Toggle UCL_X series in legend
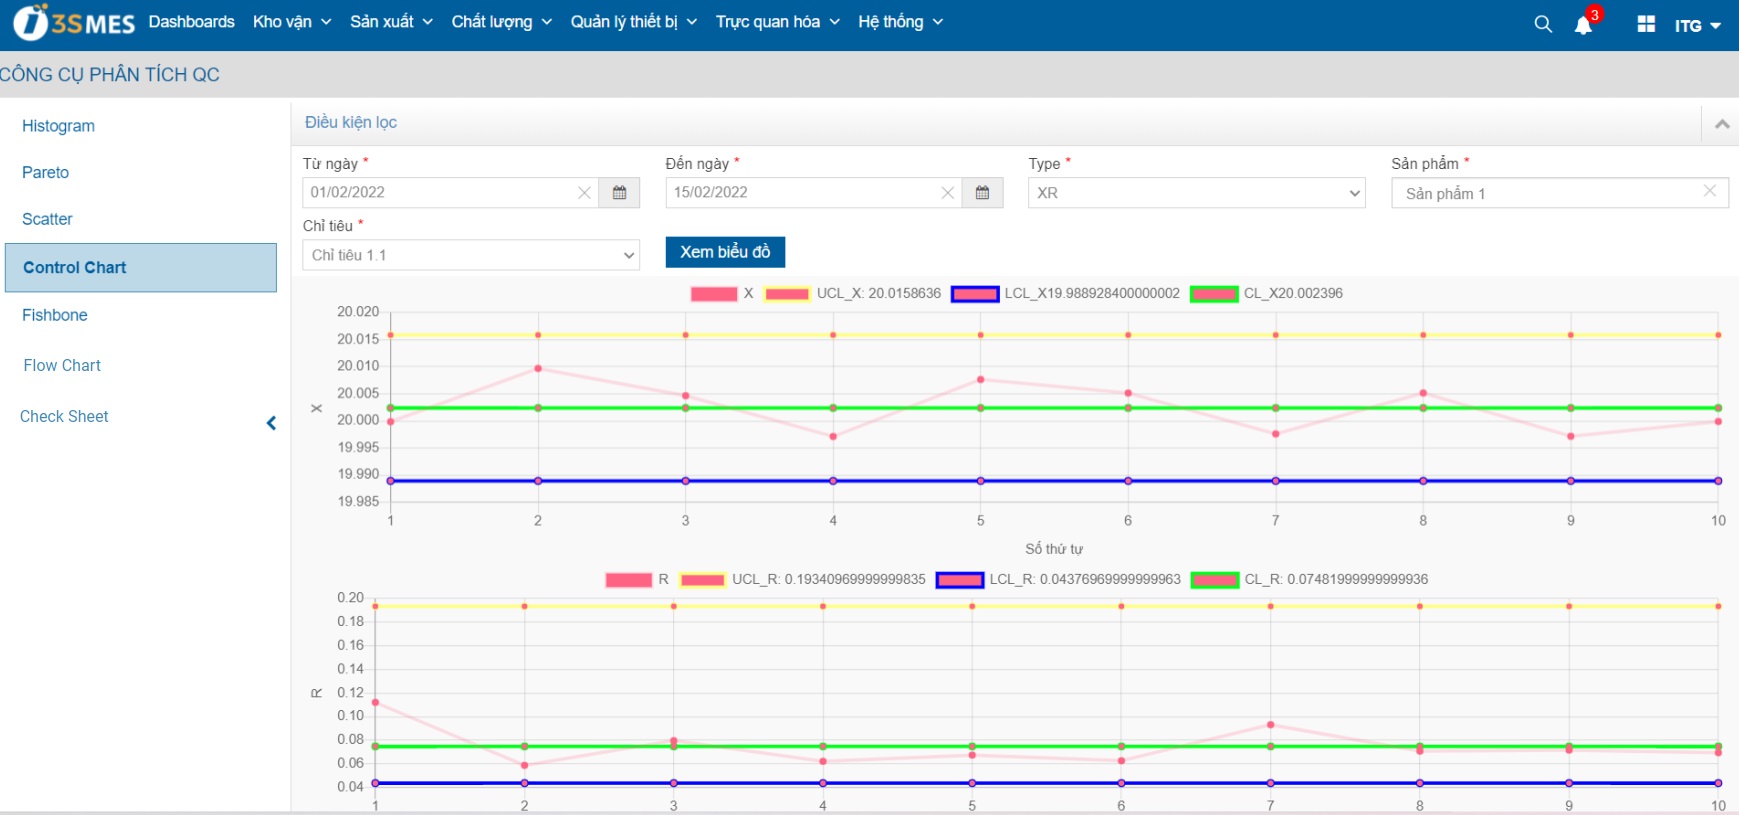This screenshot has width=1739, height=815. click(787, 294)
